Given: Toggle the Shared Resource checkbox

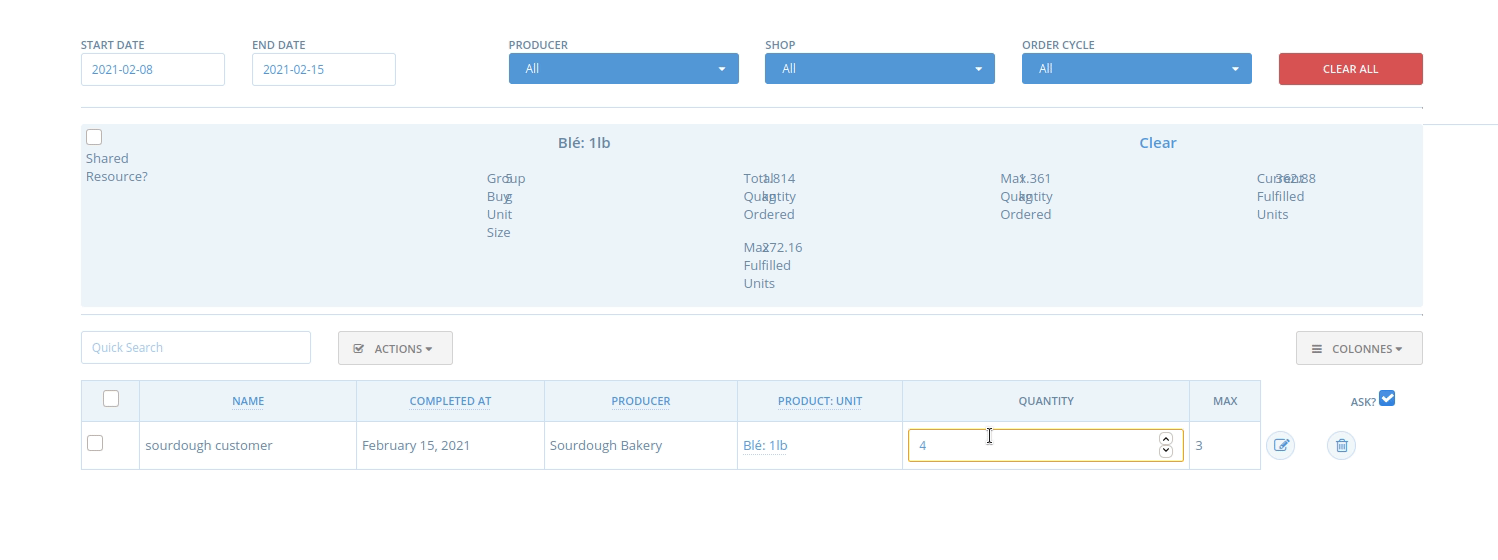Looking at the screenshot, I should click(94, 137).
